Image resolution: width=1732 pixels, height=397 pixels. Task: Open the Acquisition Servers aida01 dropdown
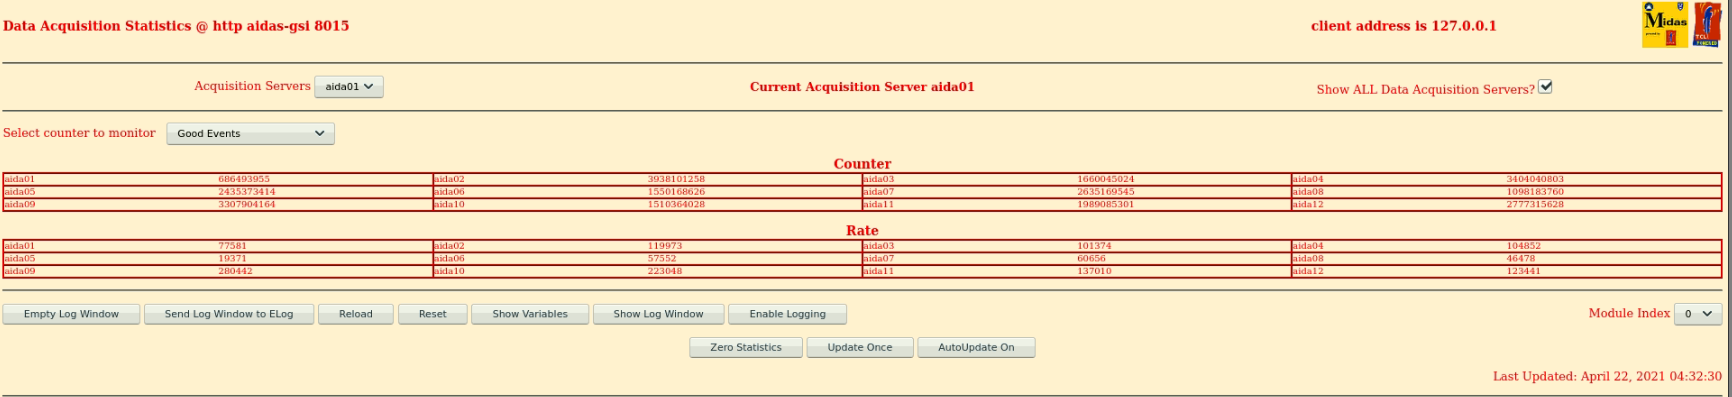click(349, 87)
